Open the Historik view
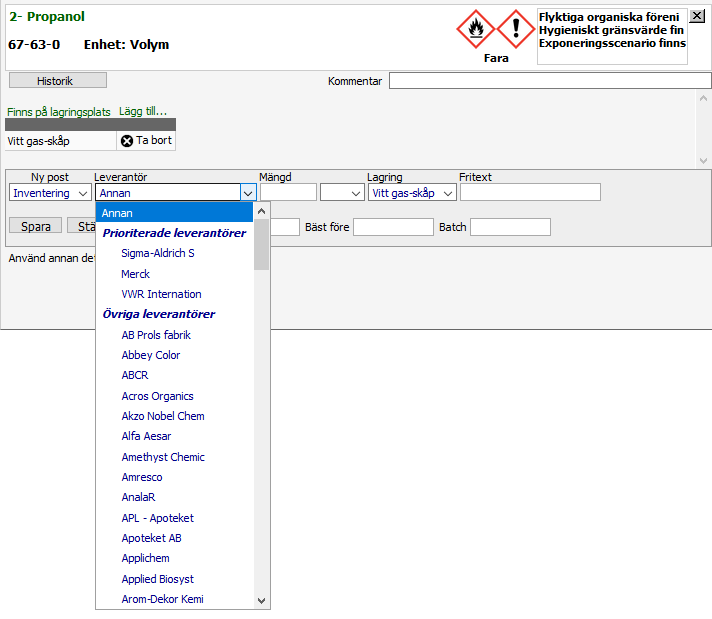Viewport: 712px width, 619px height. [x=58, y=80]
